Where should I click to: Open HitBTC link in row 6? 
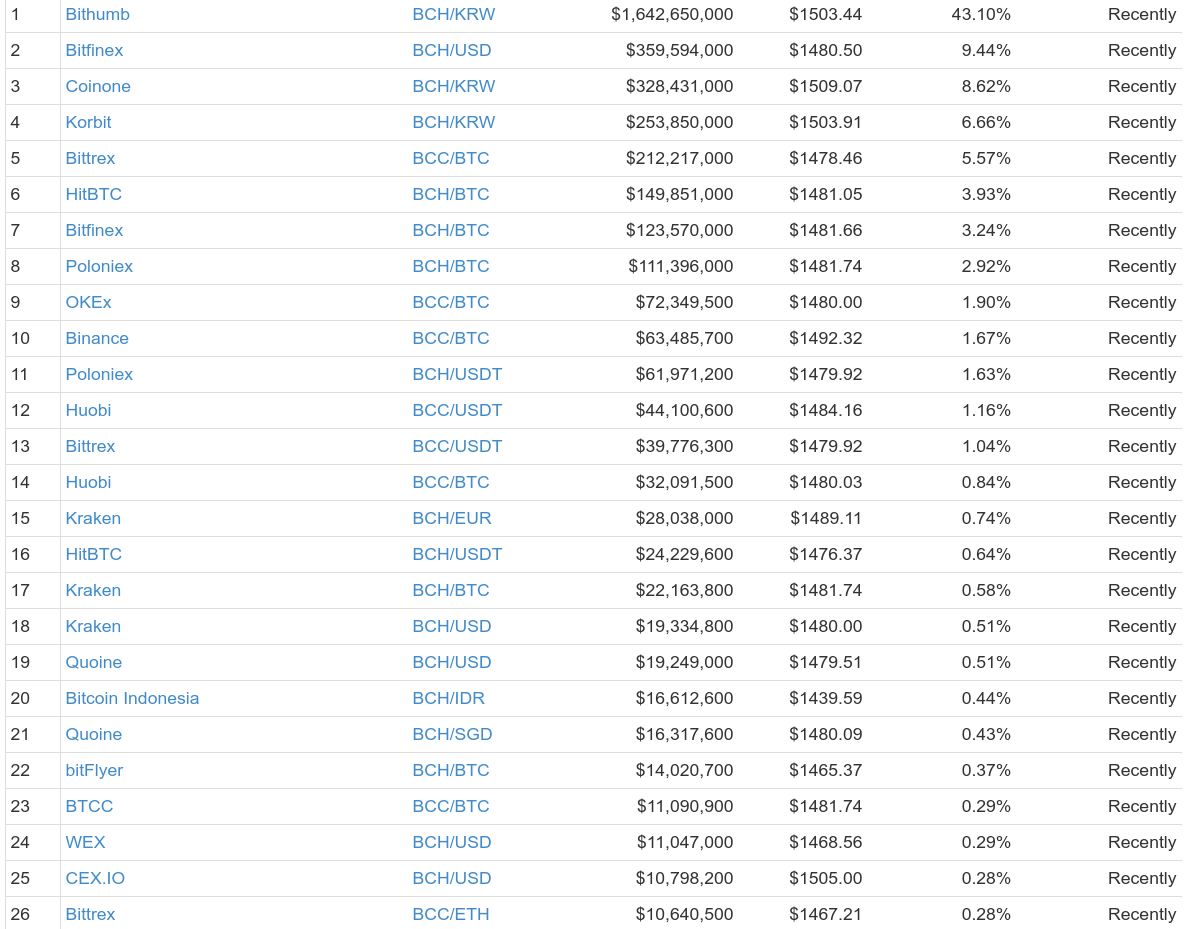93,194
